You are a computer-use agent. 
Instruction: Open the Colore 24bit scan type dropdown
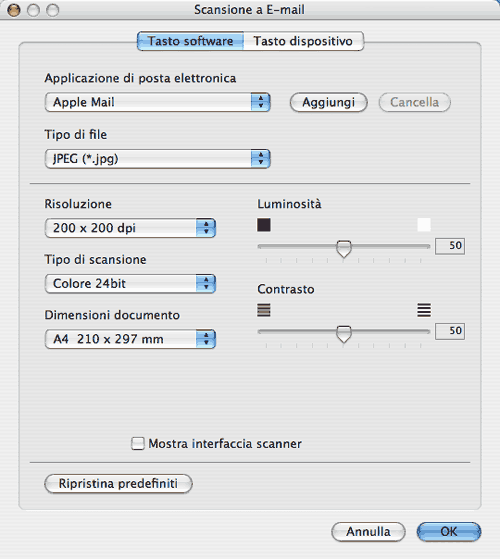[130, 284]
